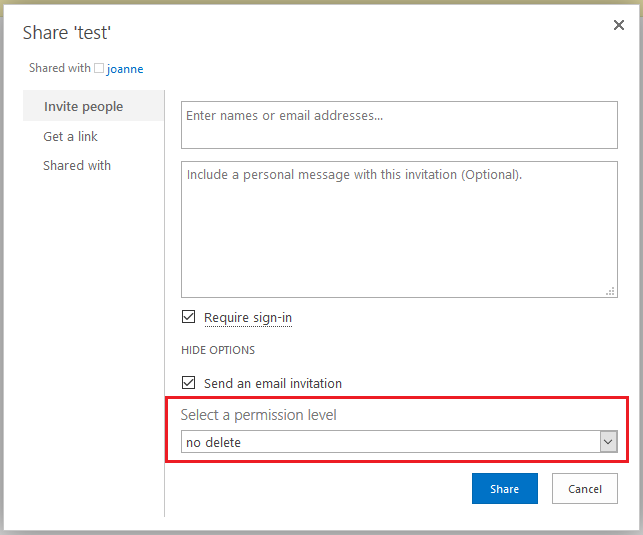Uncheck the Require sign-in checkbox
Viewport: 643px width, 535px height.
(x=188, y=317)
